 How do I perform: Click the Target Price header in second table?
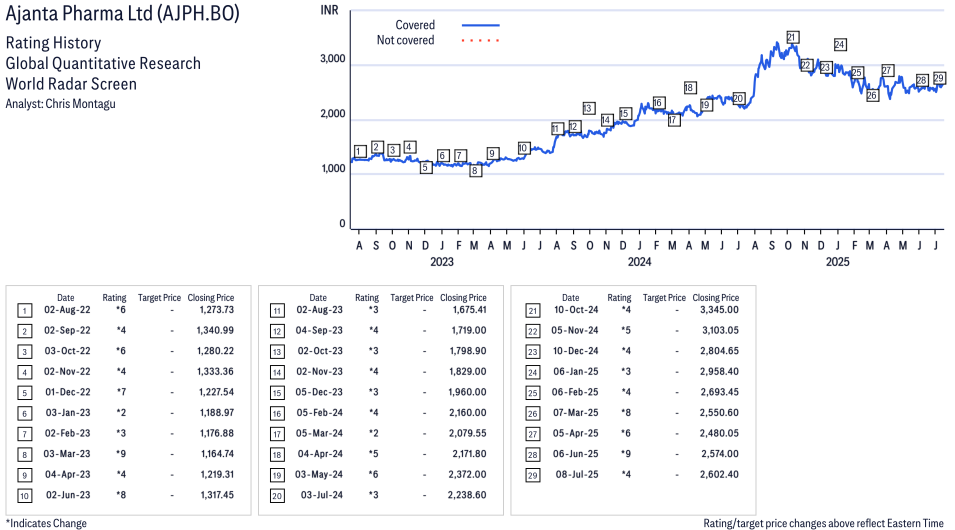pyautogui.click(x=412, y=298)
